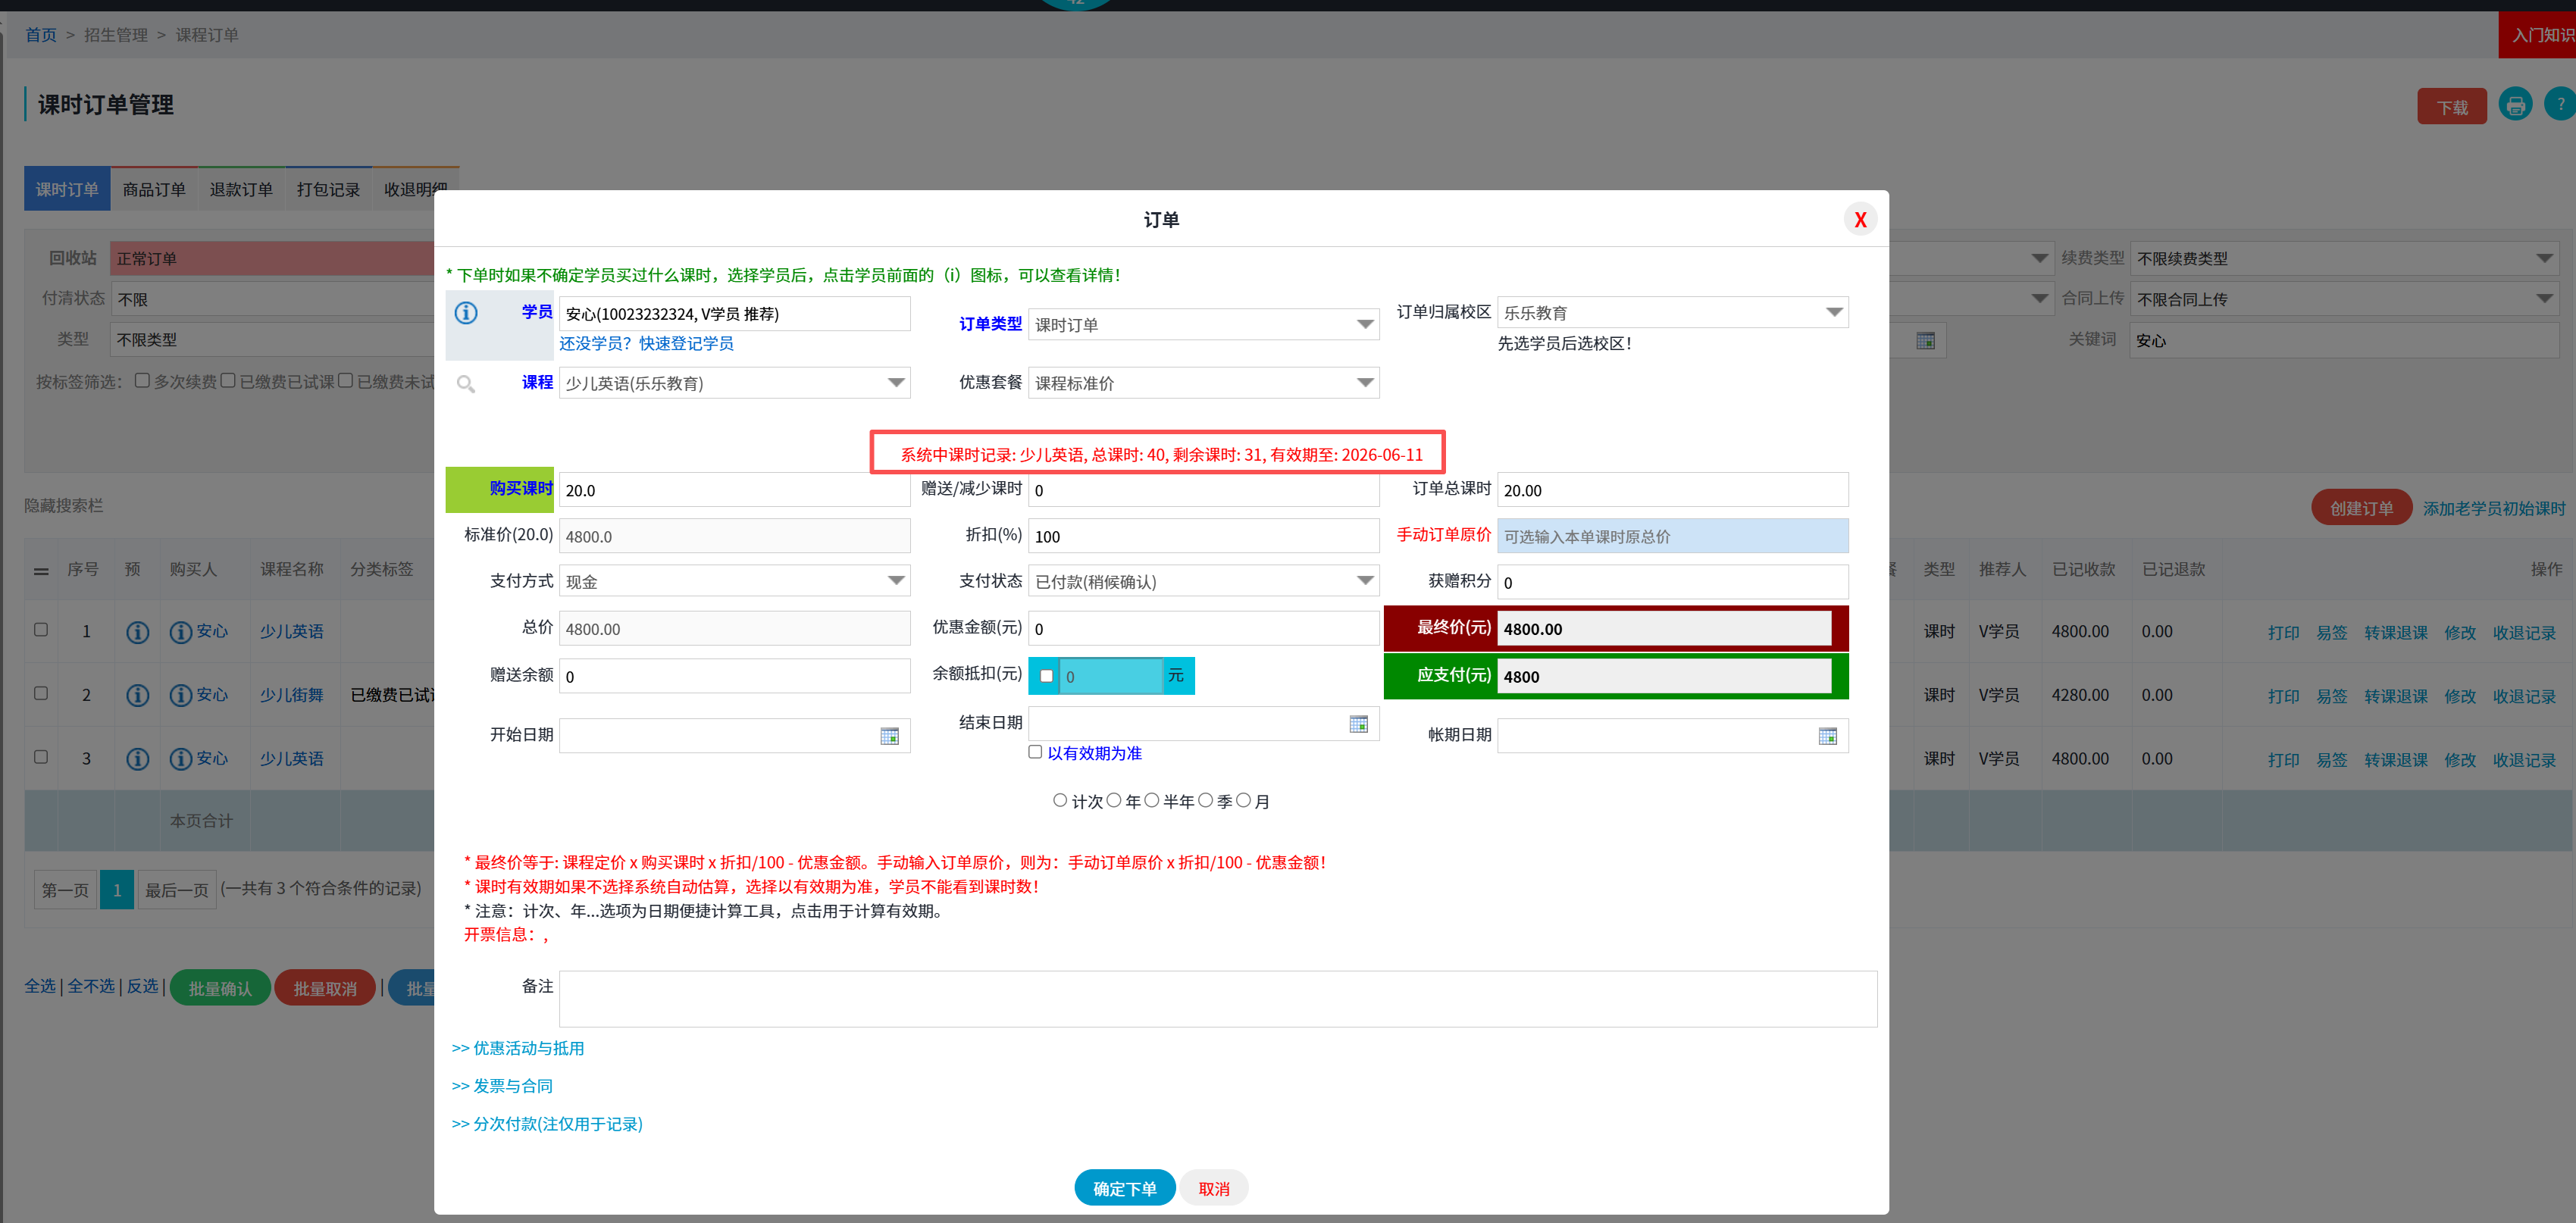2576x1223 pixels.
Task: Open the 结束日期 calendar picker icon
Action: pyautogui.click(x=1357, y=724)
